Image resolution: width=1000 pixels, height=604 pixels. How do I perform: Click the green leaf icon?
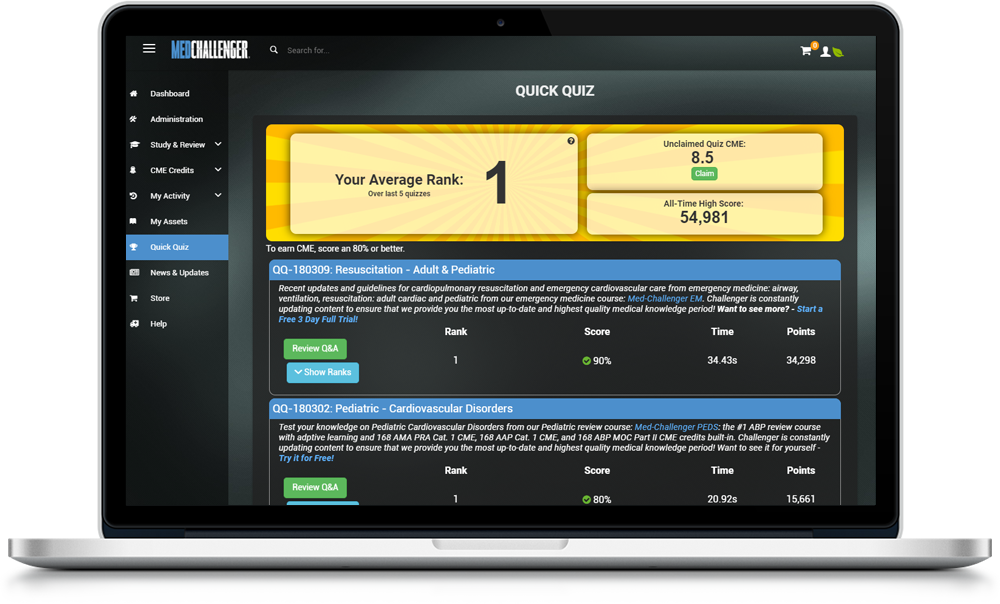tap(838, 52)
